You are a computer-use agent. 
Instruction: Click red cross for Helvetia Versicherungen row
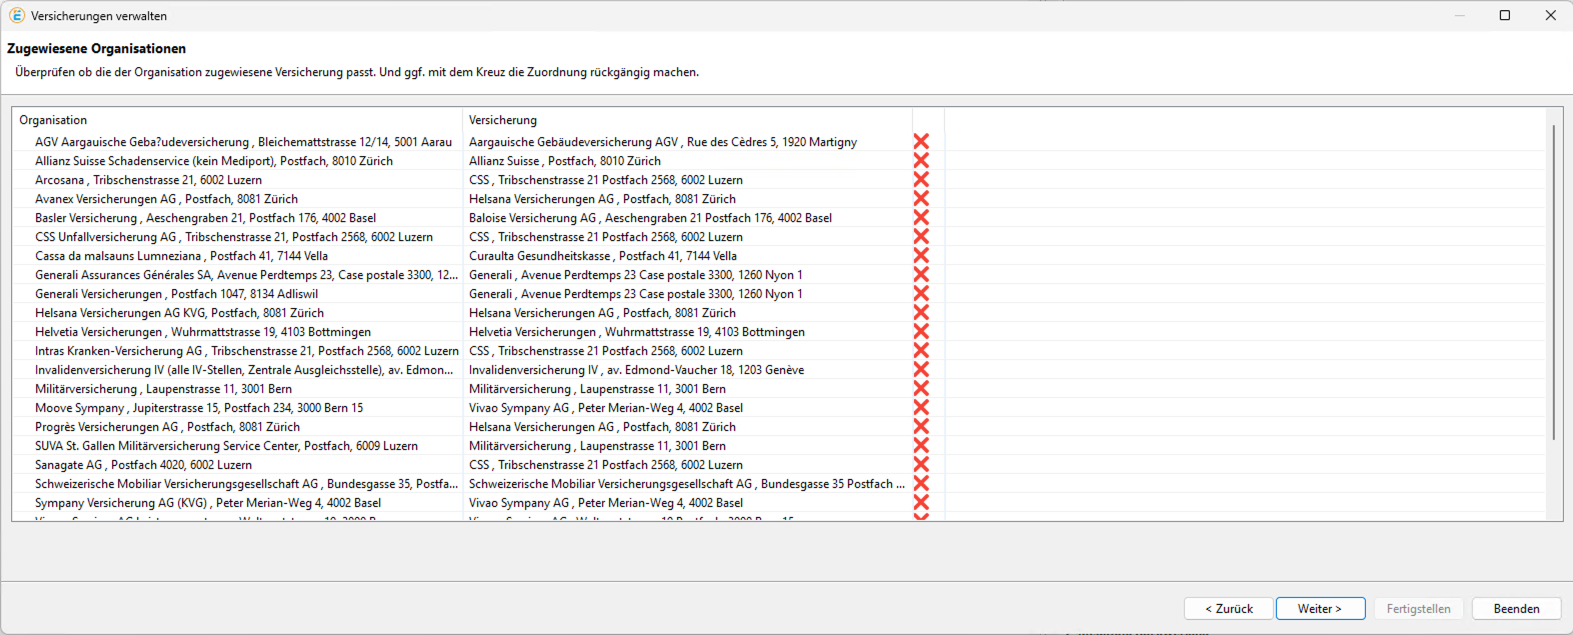[921, 332]
